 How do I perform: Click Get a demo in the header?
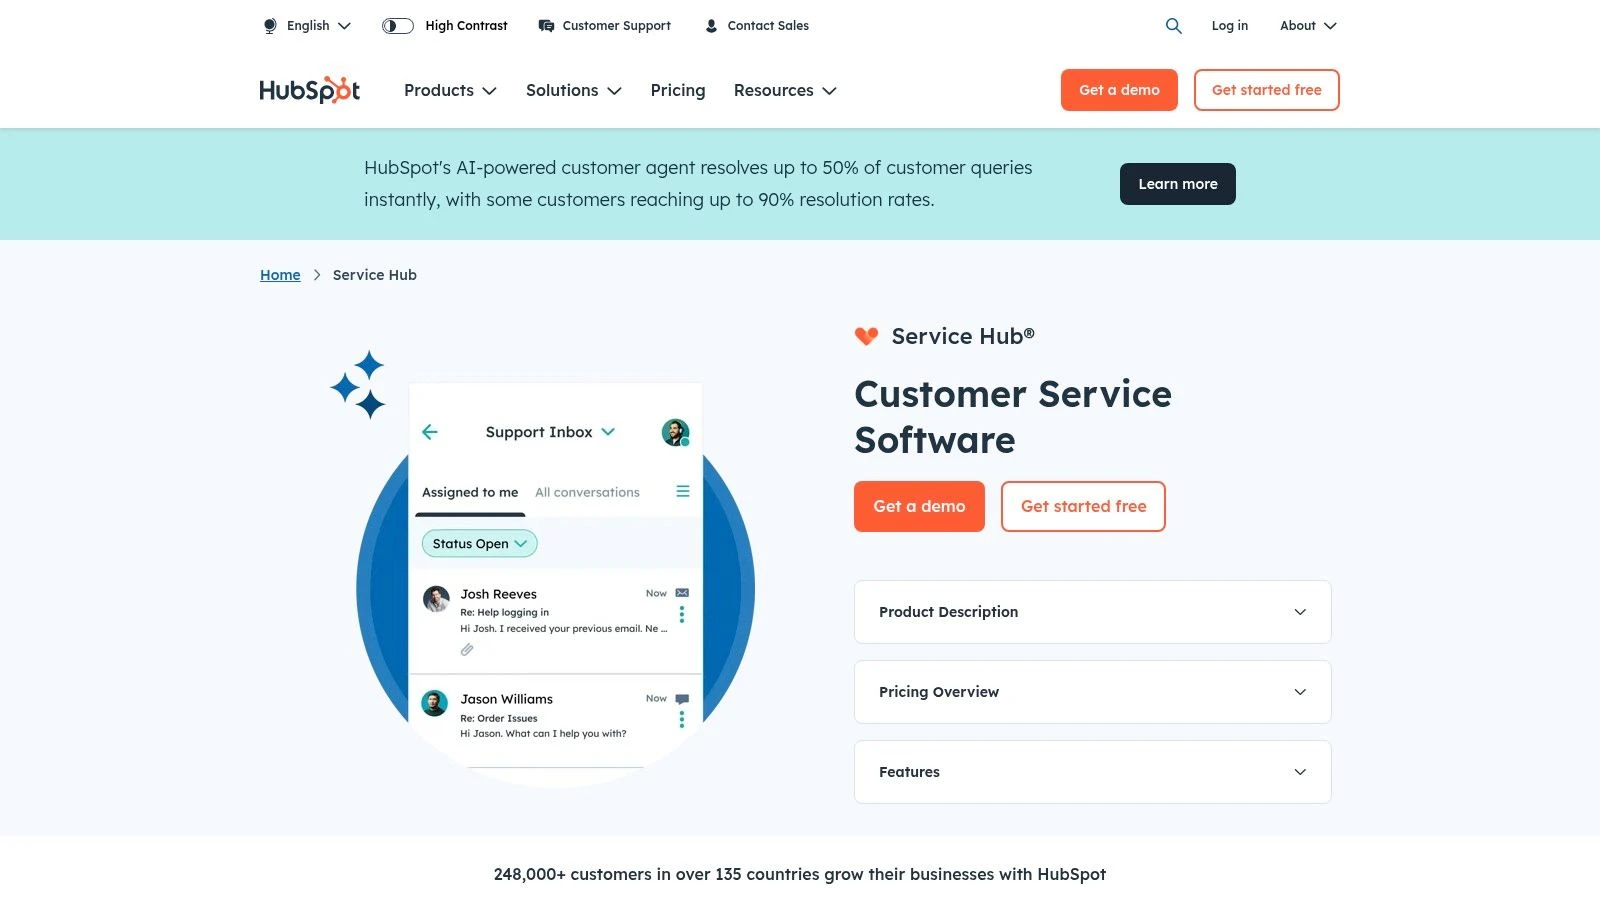coord(1119,90)
